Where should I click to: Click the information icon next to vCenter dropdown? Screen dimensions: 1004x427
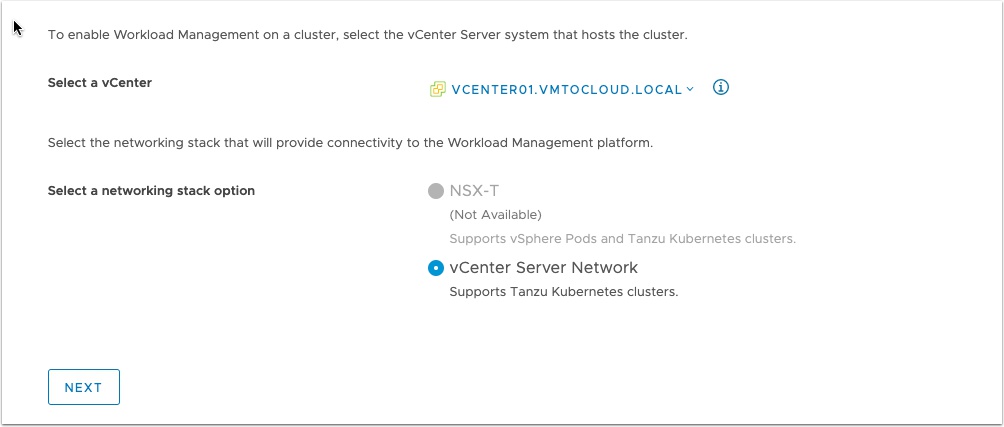click(721, 88)
